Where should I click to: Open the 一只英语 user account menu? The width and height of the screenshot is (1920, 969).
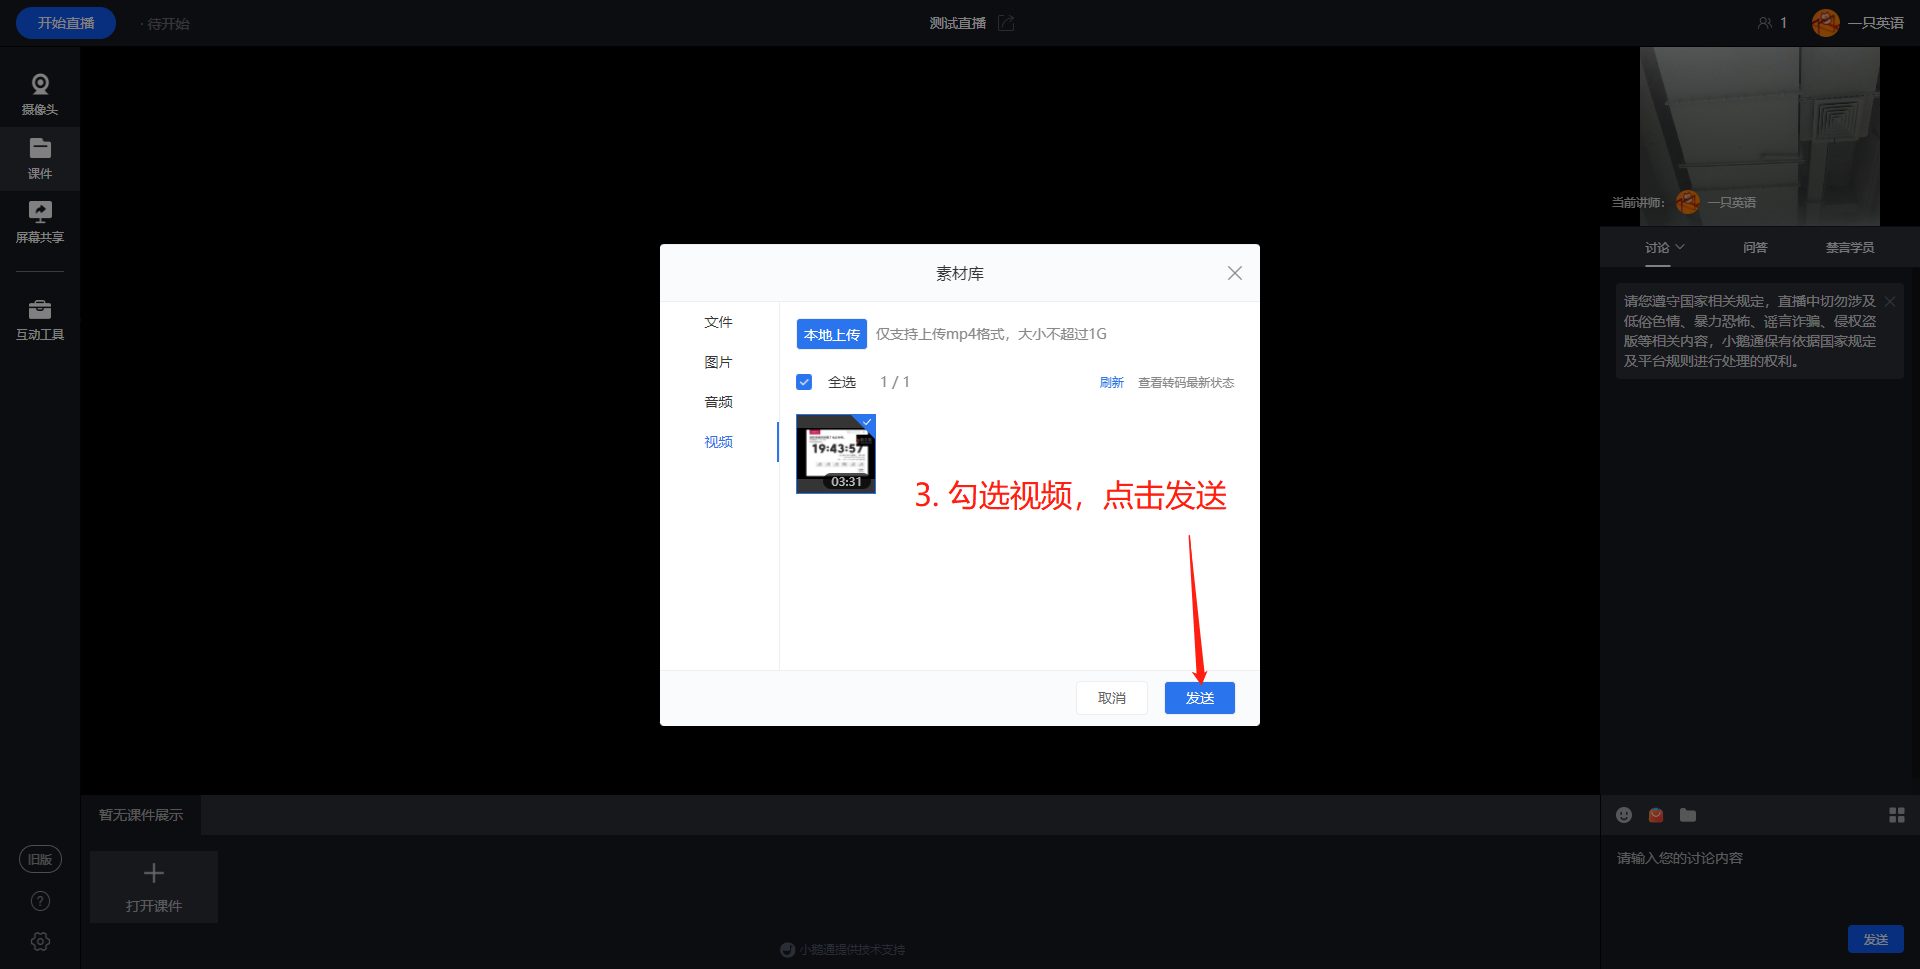[1858, 23]
